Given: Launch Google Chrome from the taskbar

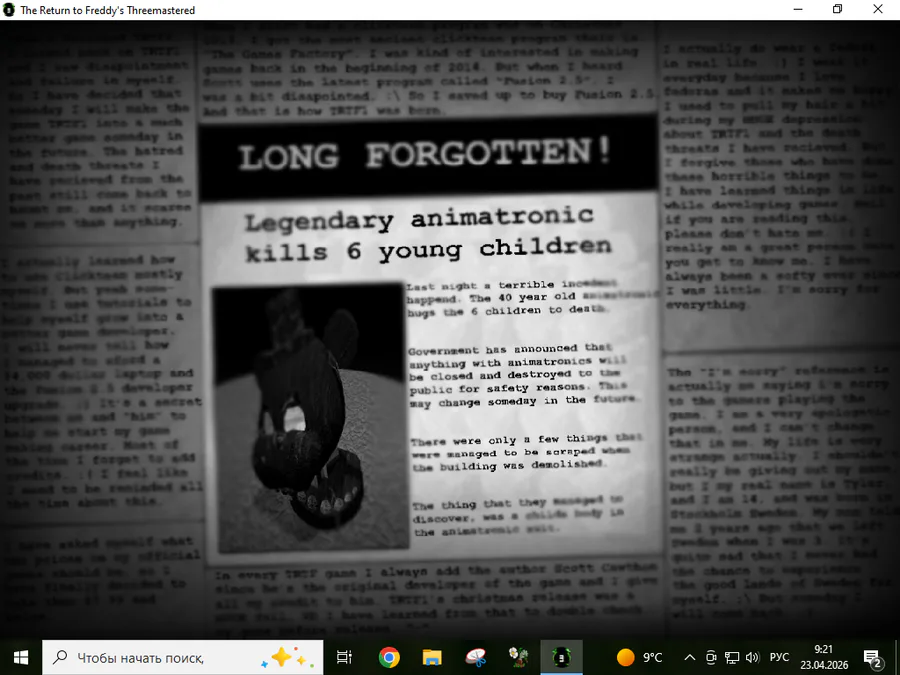Looking at the screenshot, I should (389, 657).
